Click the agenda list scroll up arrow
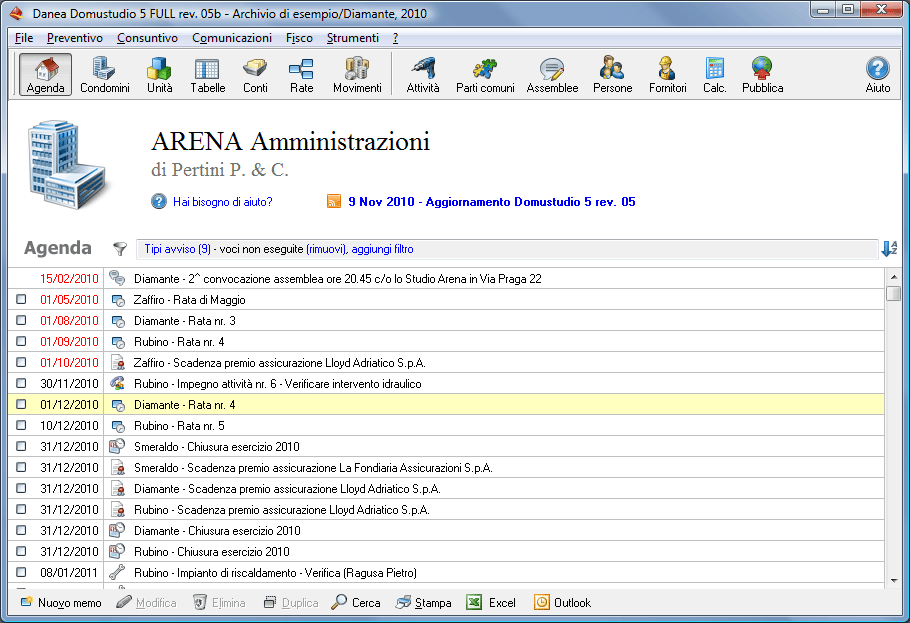910x623 pixels. click(x=894, y=277)
